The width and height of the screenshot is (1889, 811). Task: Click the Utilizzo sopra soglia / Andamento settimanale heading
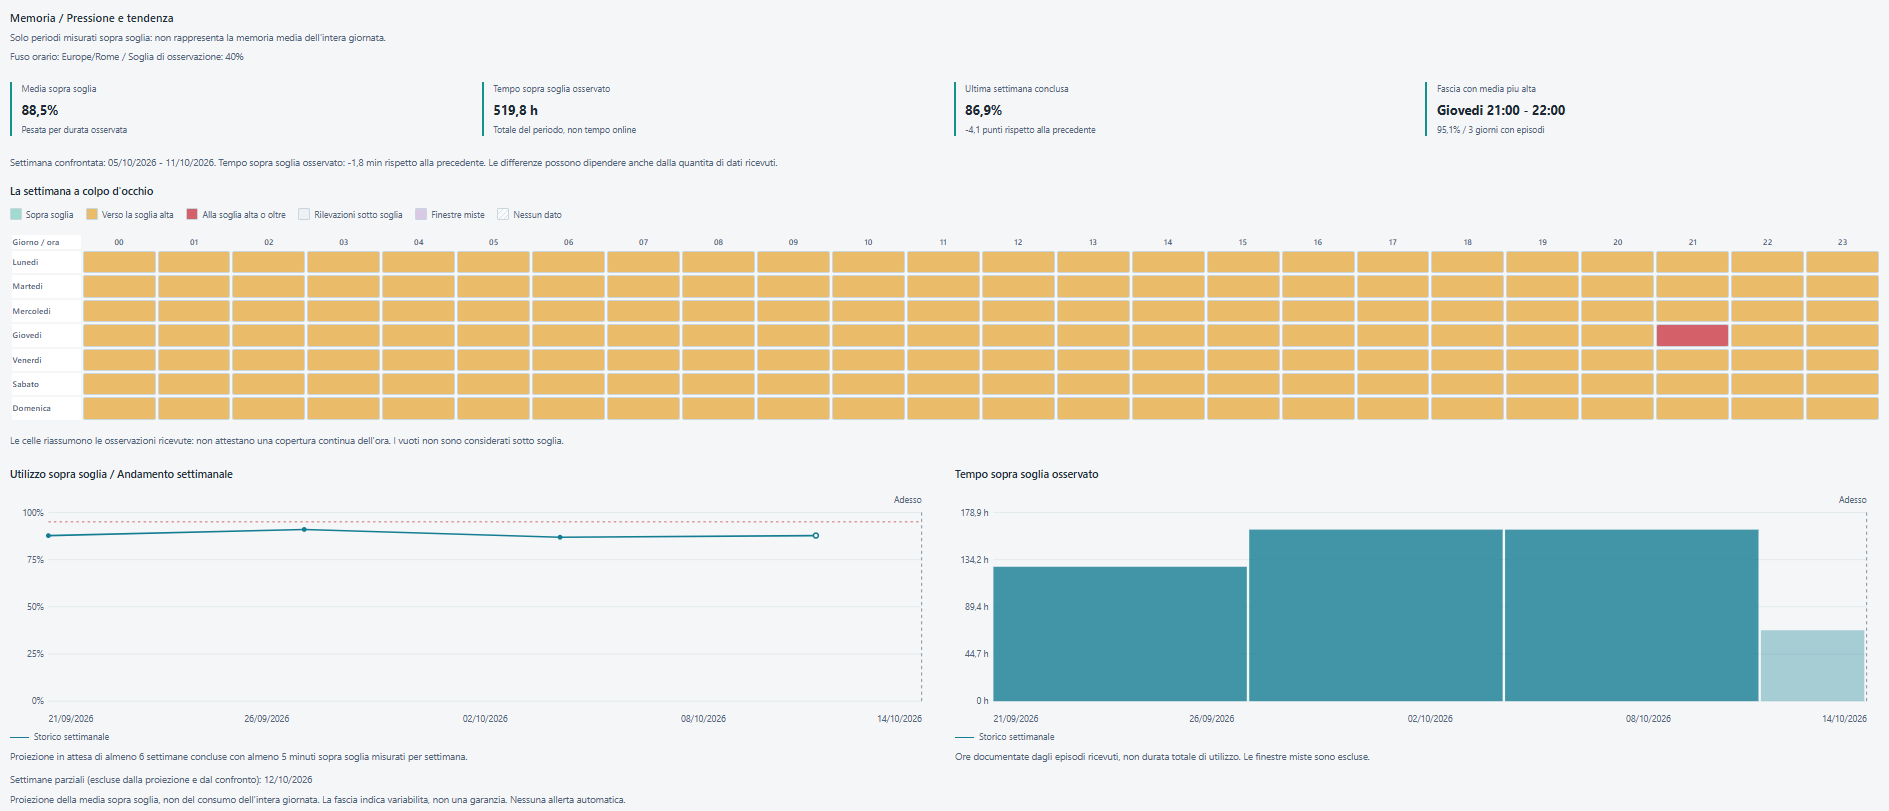(121, 474)
